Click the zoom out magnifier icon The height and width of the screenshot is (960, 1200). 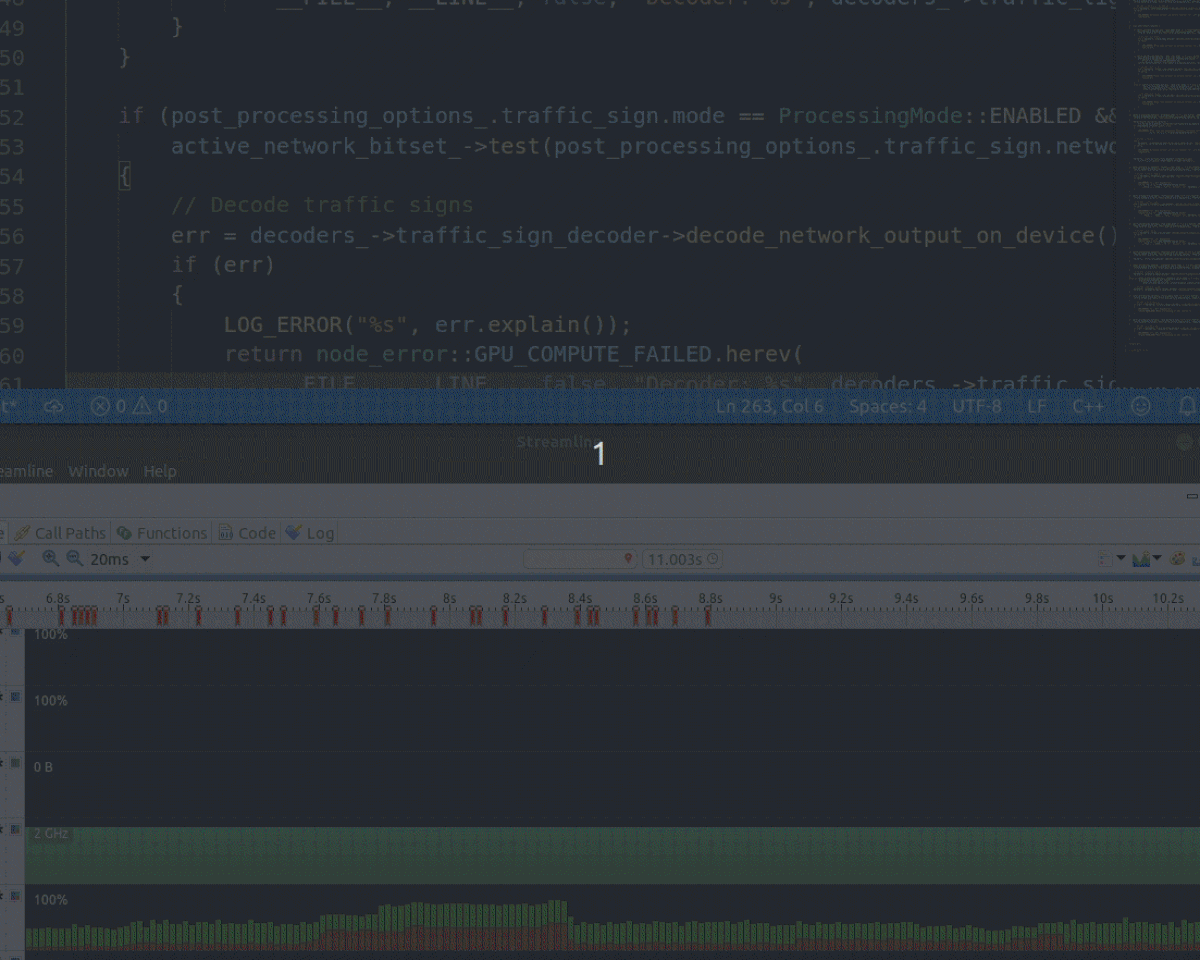click(x=74, y=559)
